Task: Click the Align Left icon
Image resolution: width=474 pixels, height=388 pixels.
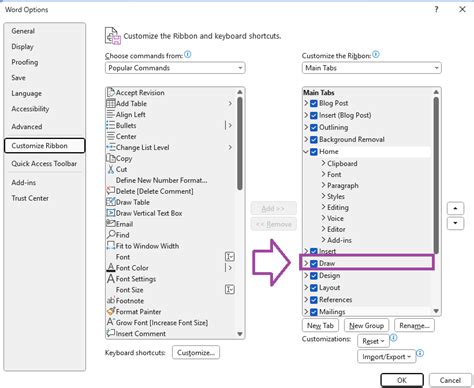Action: click(x=111, y=114)
